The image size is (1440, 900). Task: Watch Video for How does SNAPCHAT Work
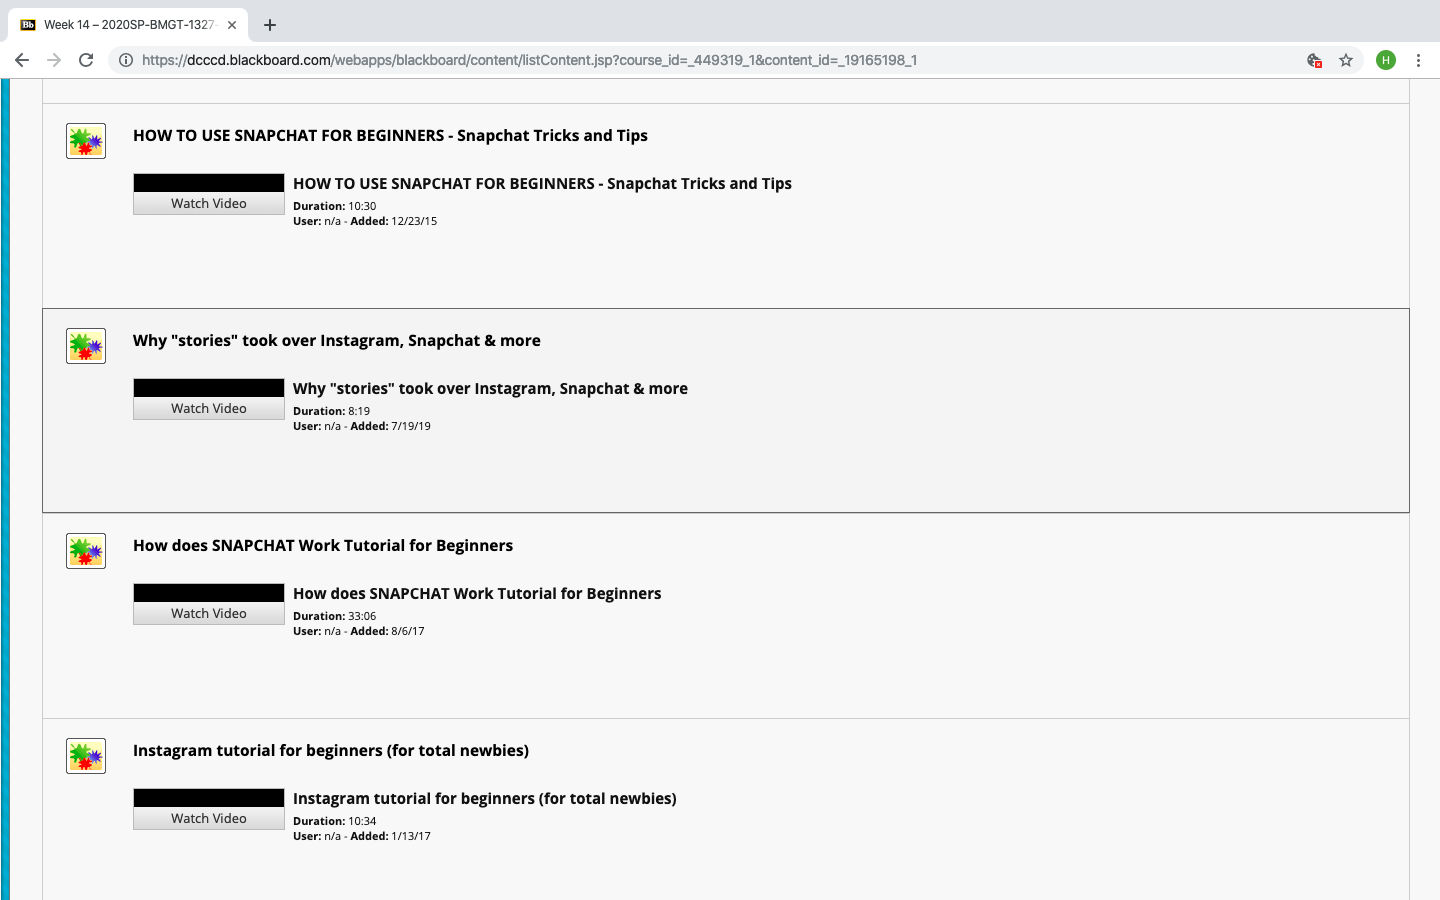[209, 613]
